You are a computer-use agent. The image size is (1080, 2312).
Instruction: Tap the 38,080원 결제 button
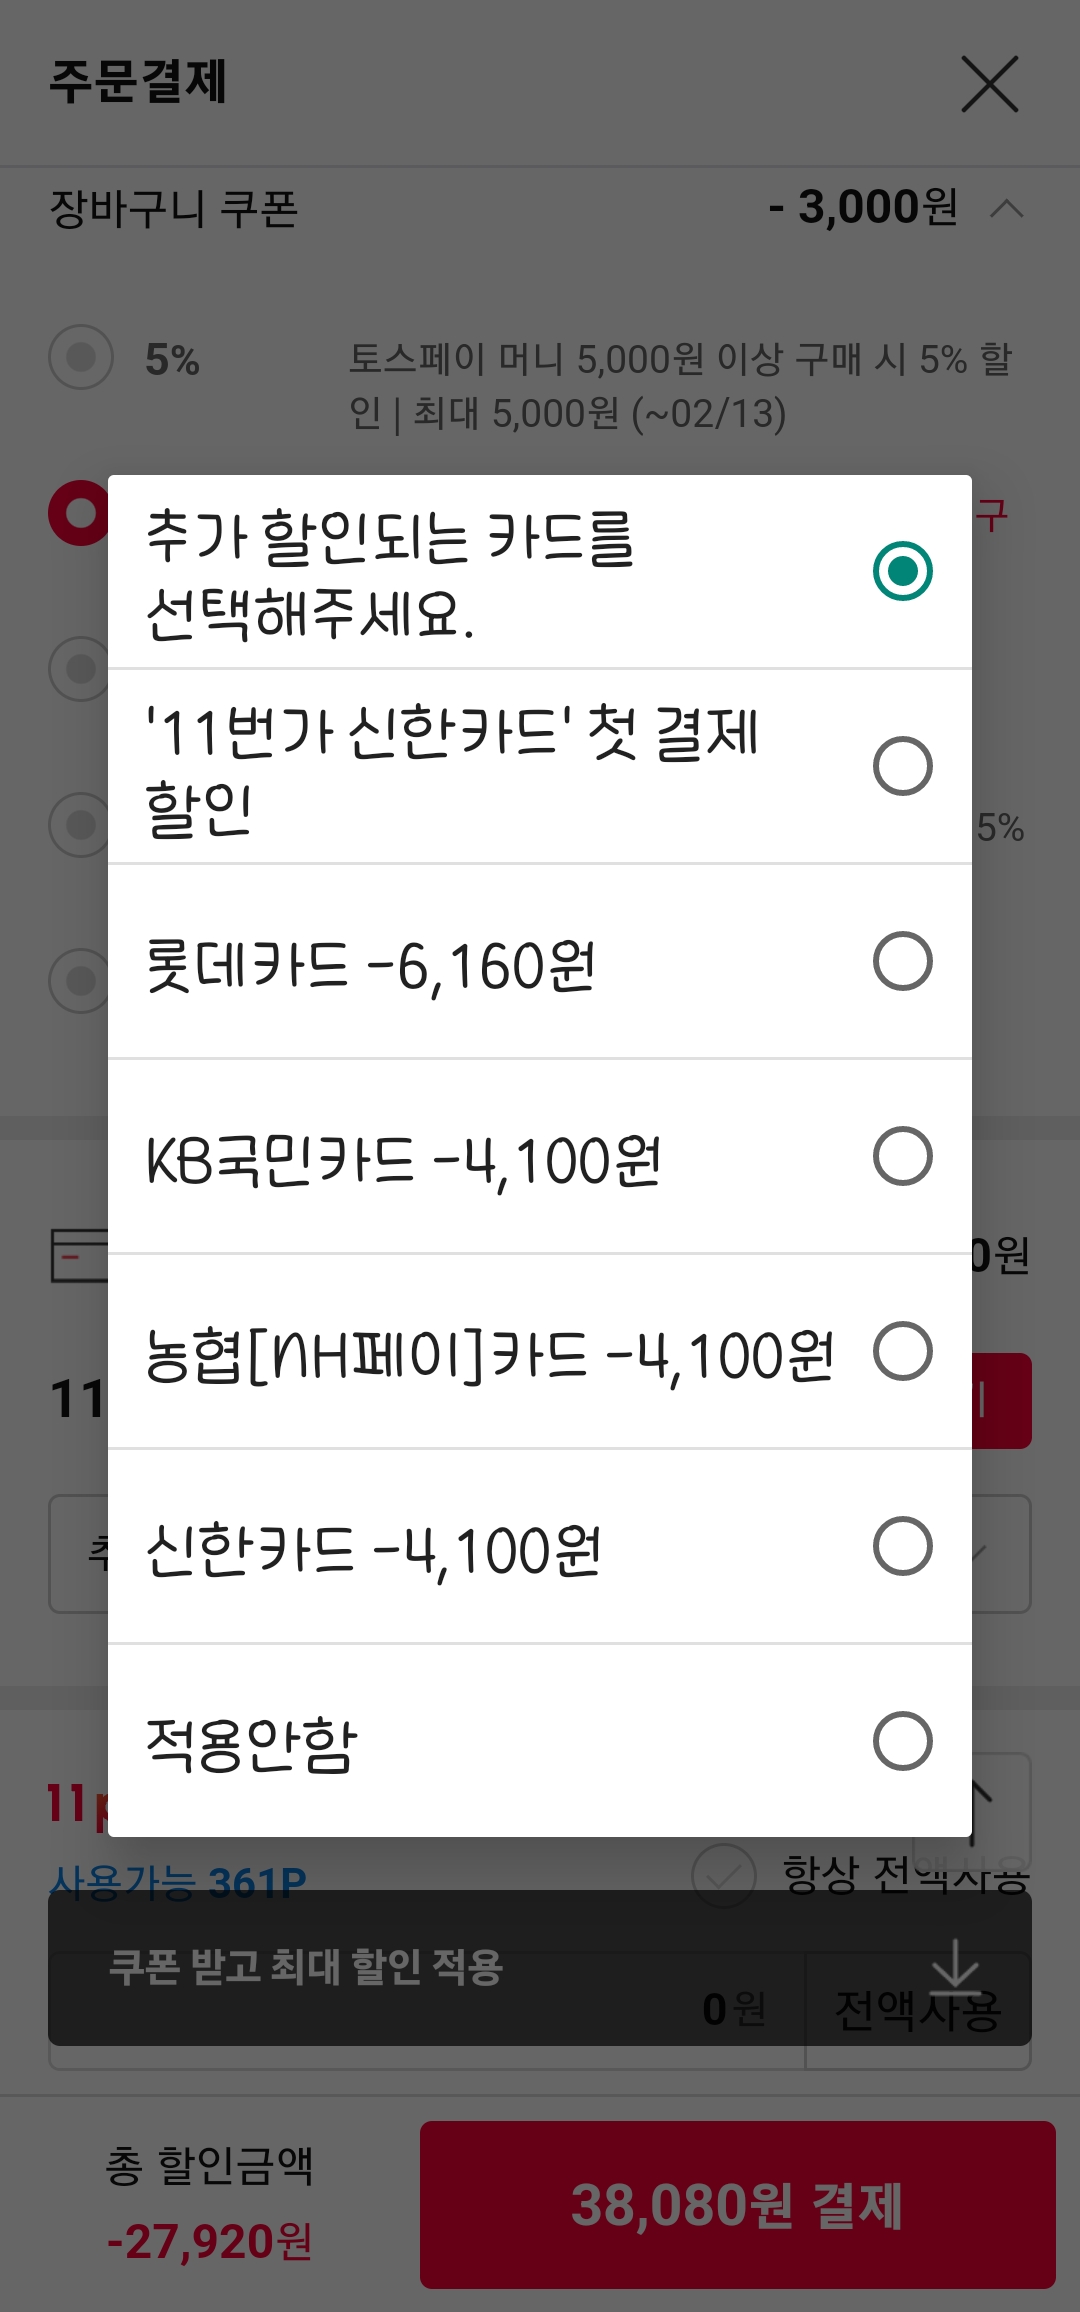[x=738, y=2204]
